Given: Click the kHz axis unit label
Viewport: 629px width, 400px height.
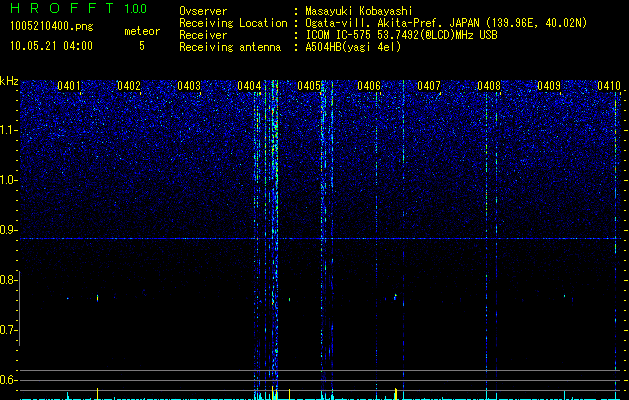Looking at the screenshot, I should [9, 81].
